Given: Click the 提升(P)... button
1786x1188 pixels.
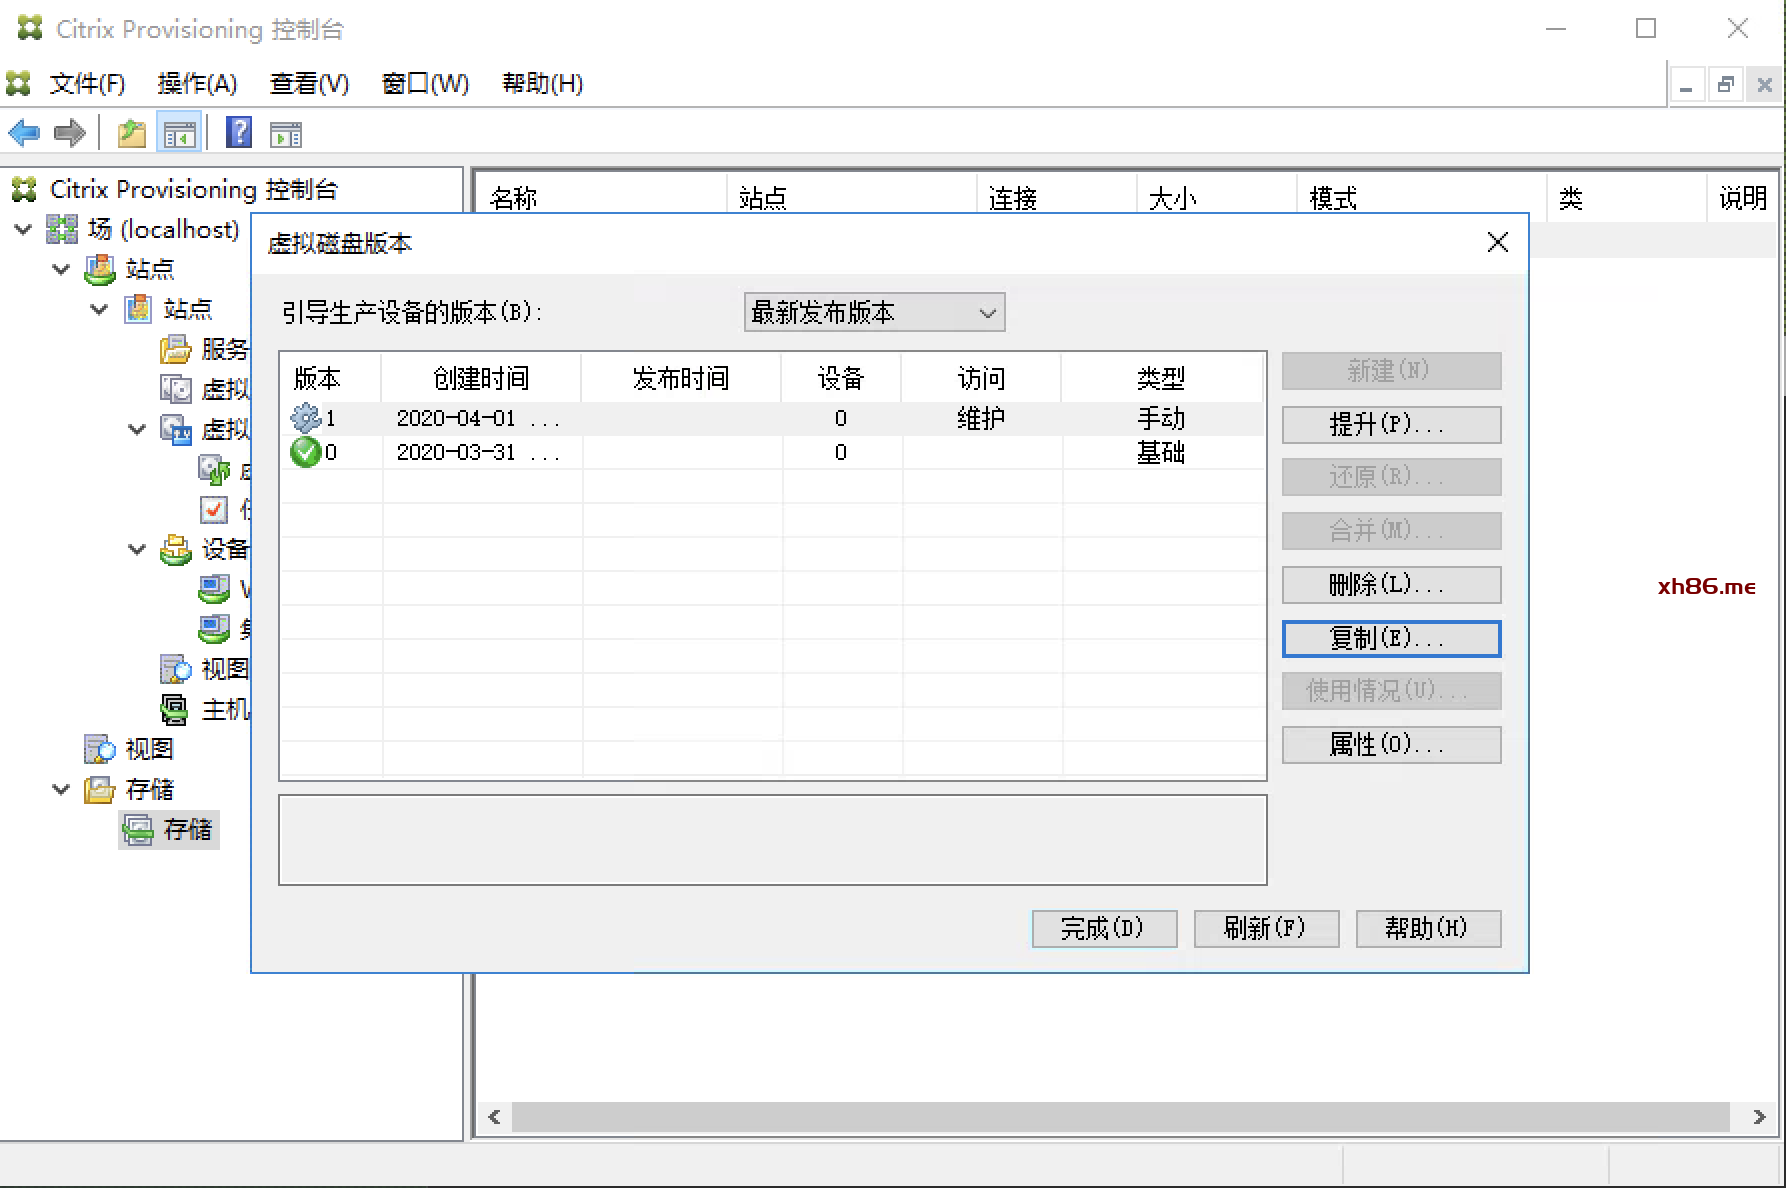Looking at the screenshot, I should click(1391, 425).
